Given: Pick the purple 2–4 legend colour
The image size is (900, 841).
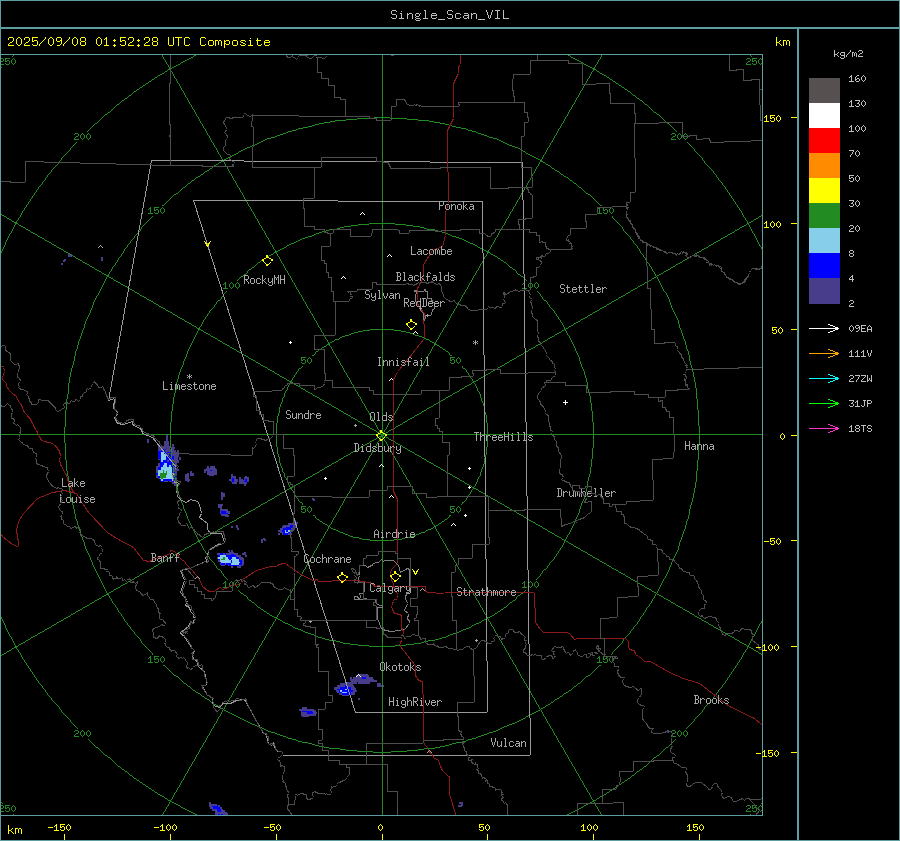Looking at the screenshot, I should point(824,290).
